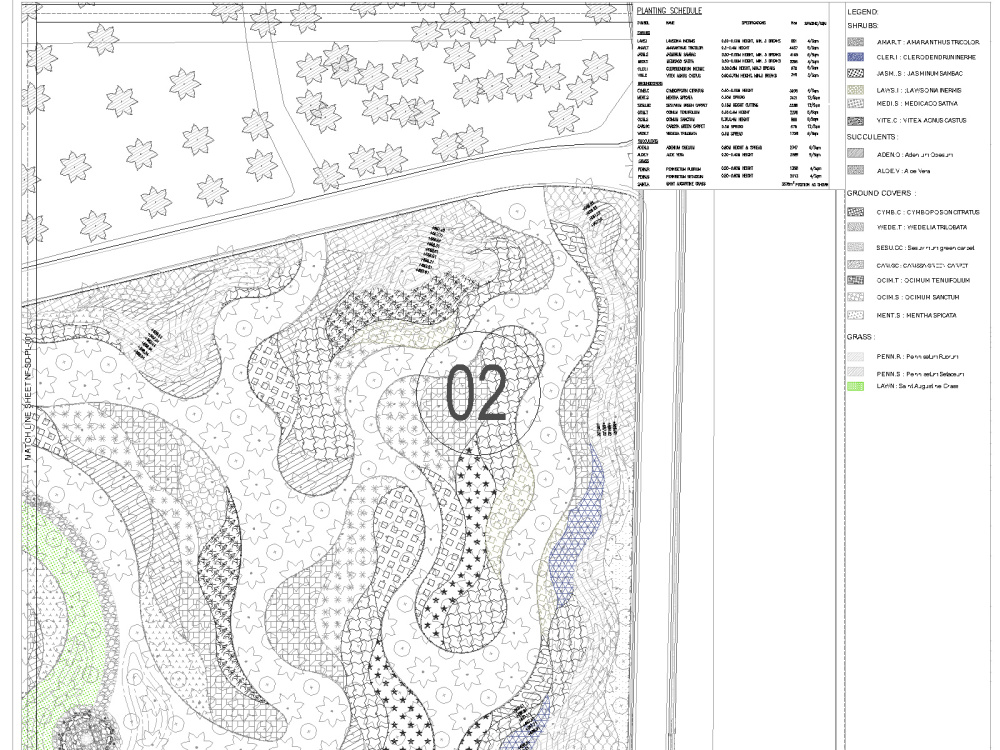Click the 'AMAR.T : AMARANTHUS TRICOLOR' label
Screen dimensions: 1000x750
point(928,42)
